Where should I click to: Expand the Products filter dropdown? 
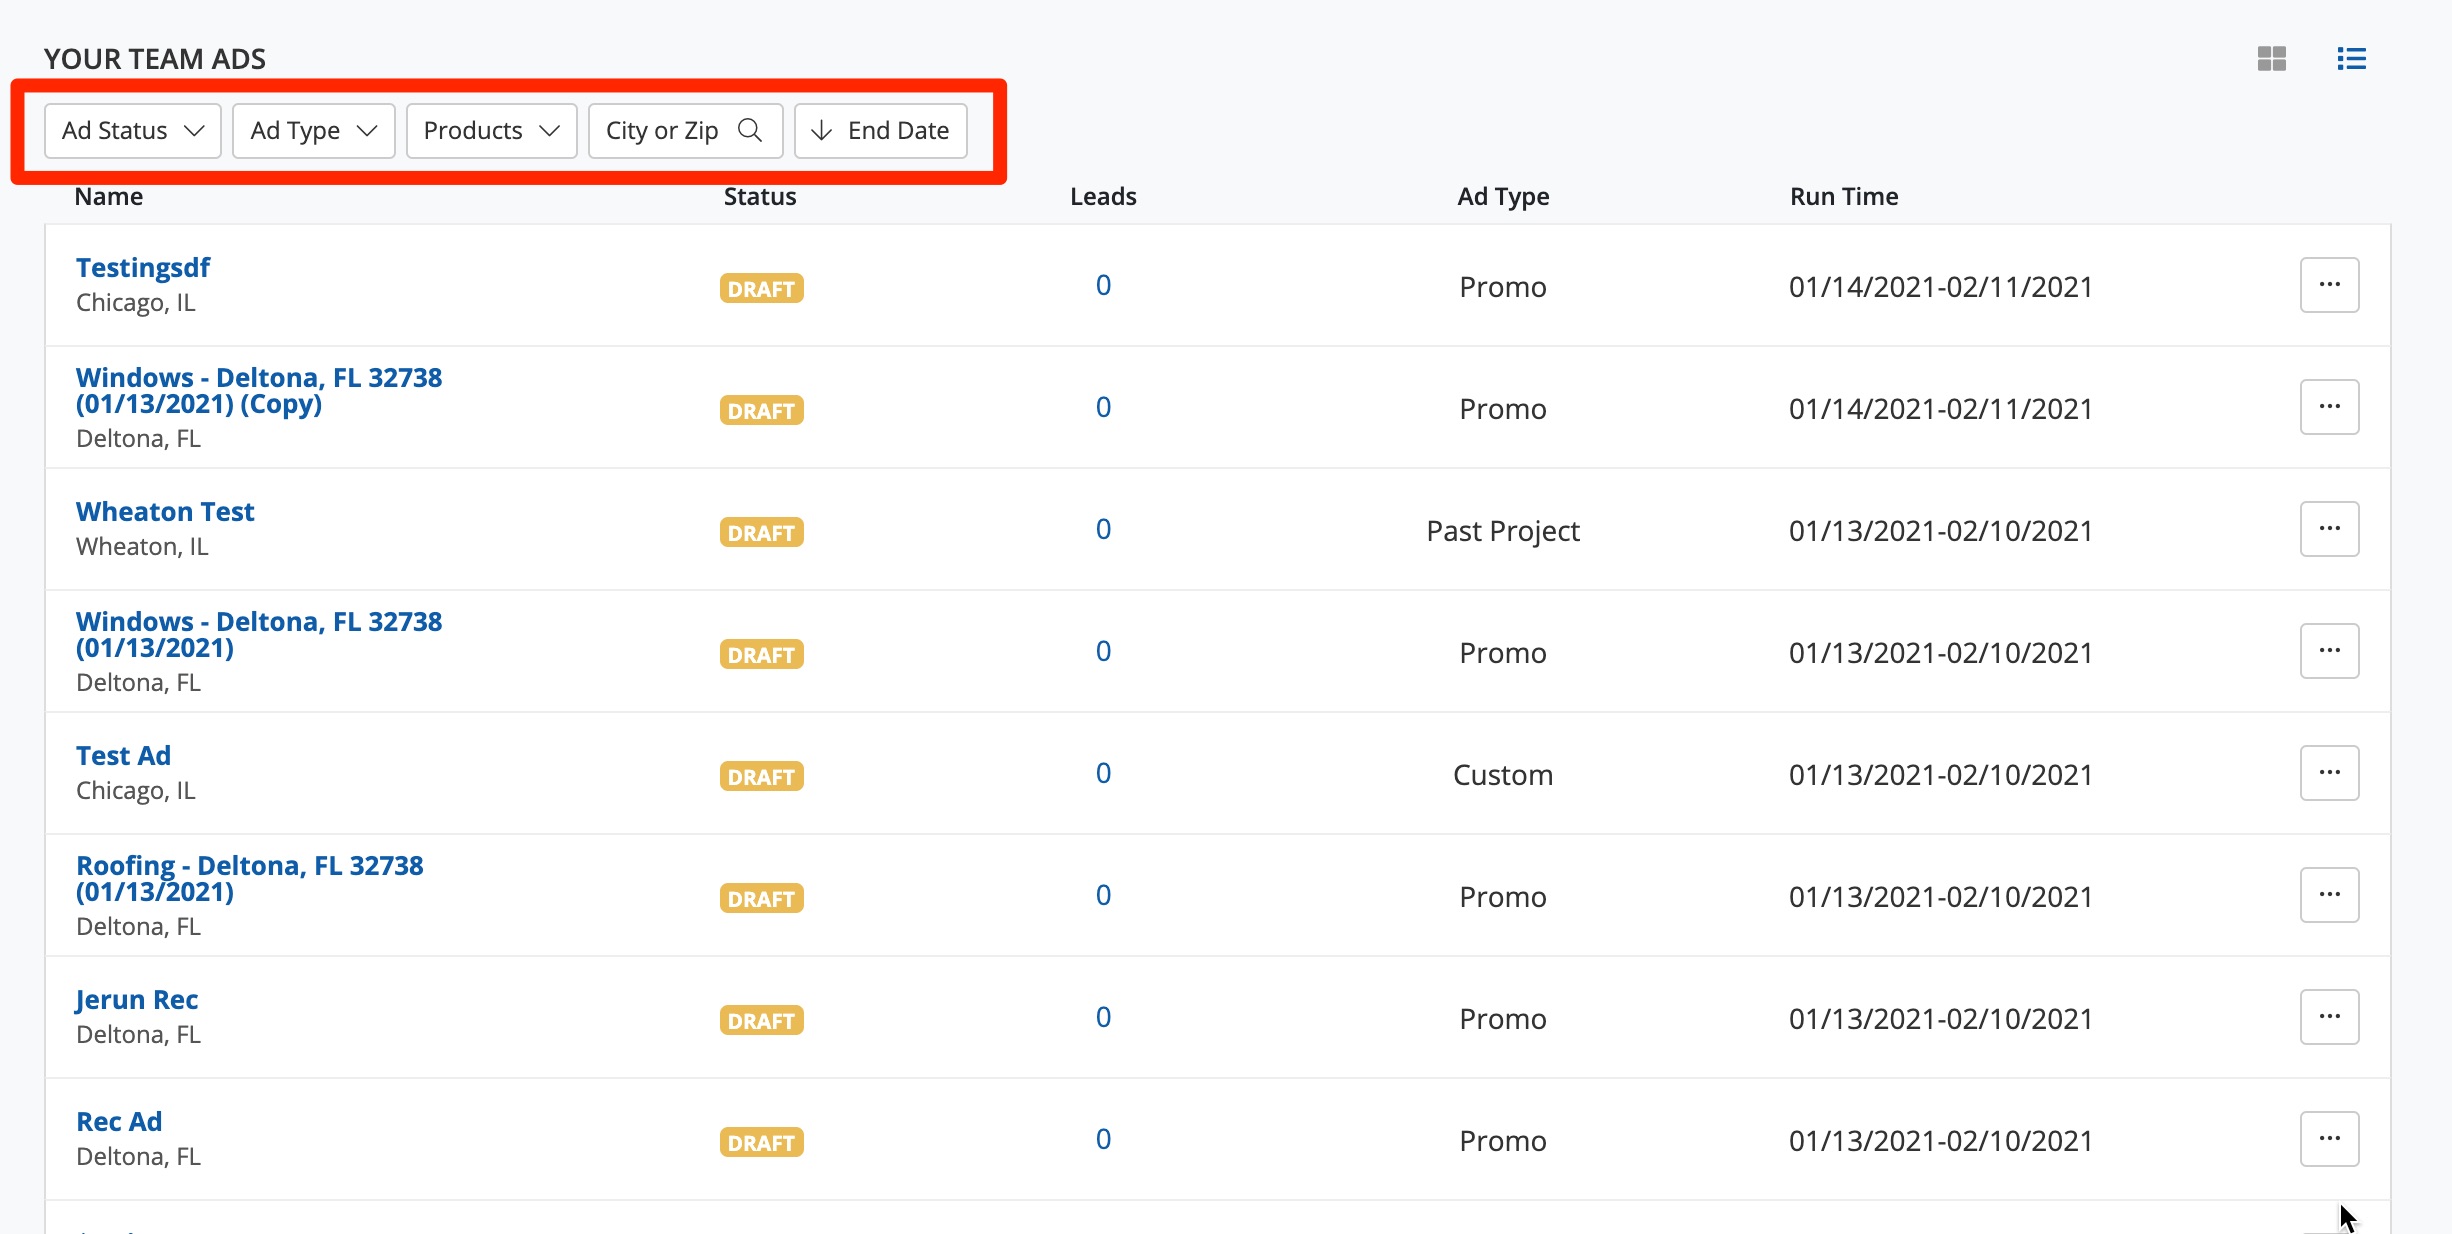pos(491,131)
